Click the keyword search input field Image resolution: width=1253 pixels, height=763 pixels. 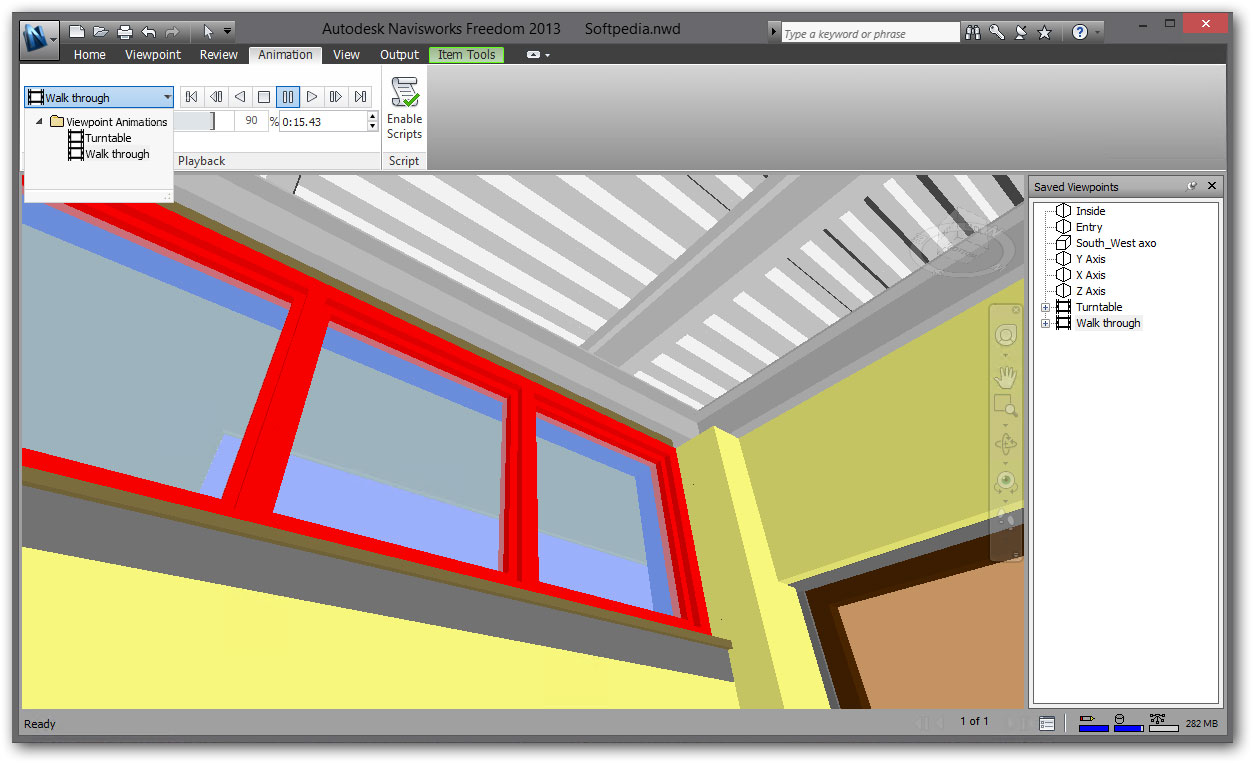pyautogui.click(x=869, y=33)
